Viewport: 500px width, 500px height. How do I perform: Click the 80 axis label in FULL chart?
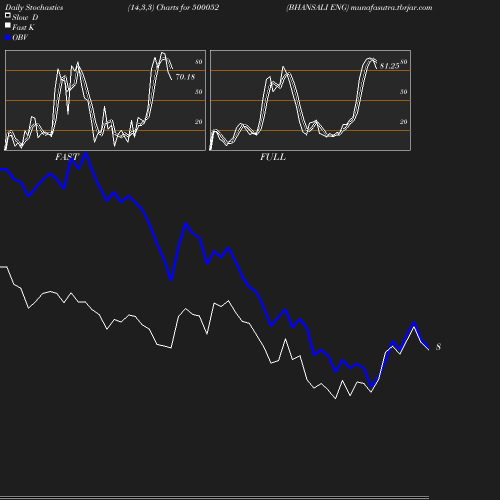tap(404, 62)
